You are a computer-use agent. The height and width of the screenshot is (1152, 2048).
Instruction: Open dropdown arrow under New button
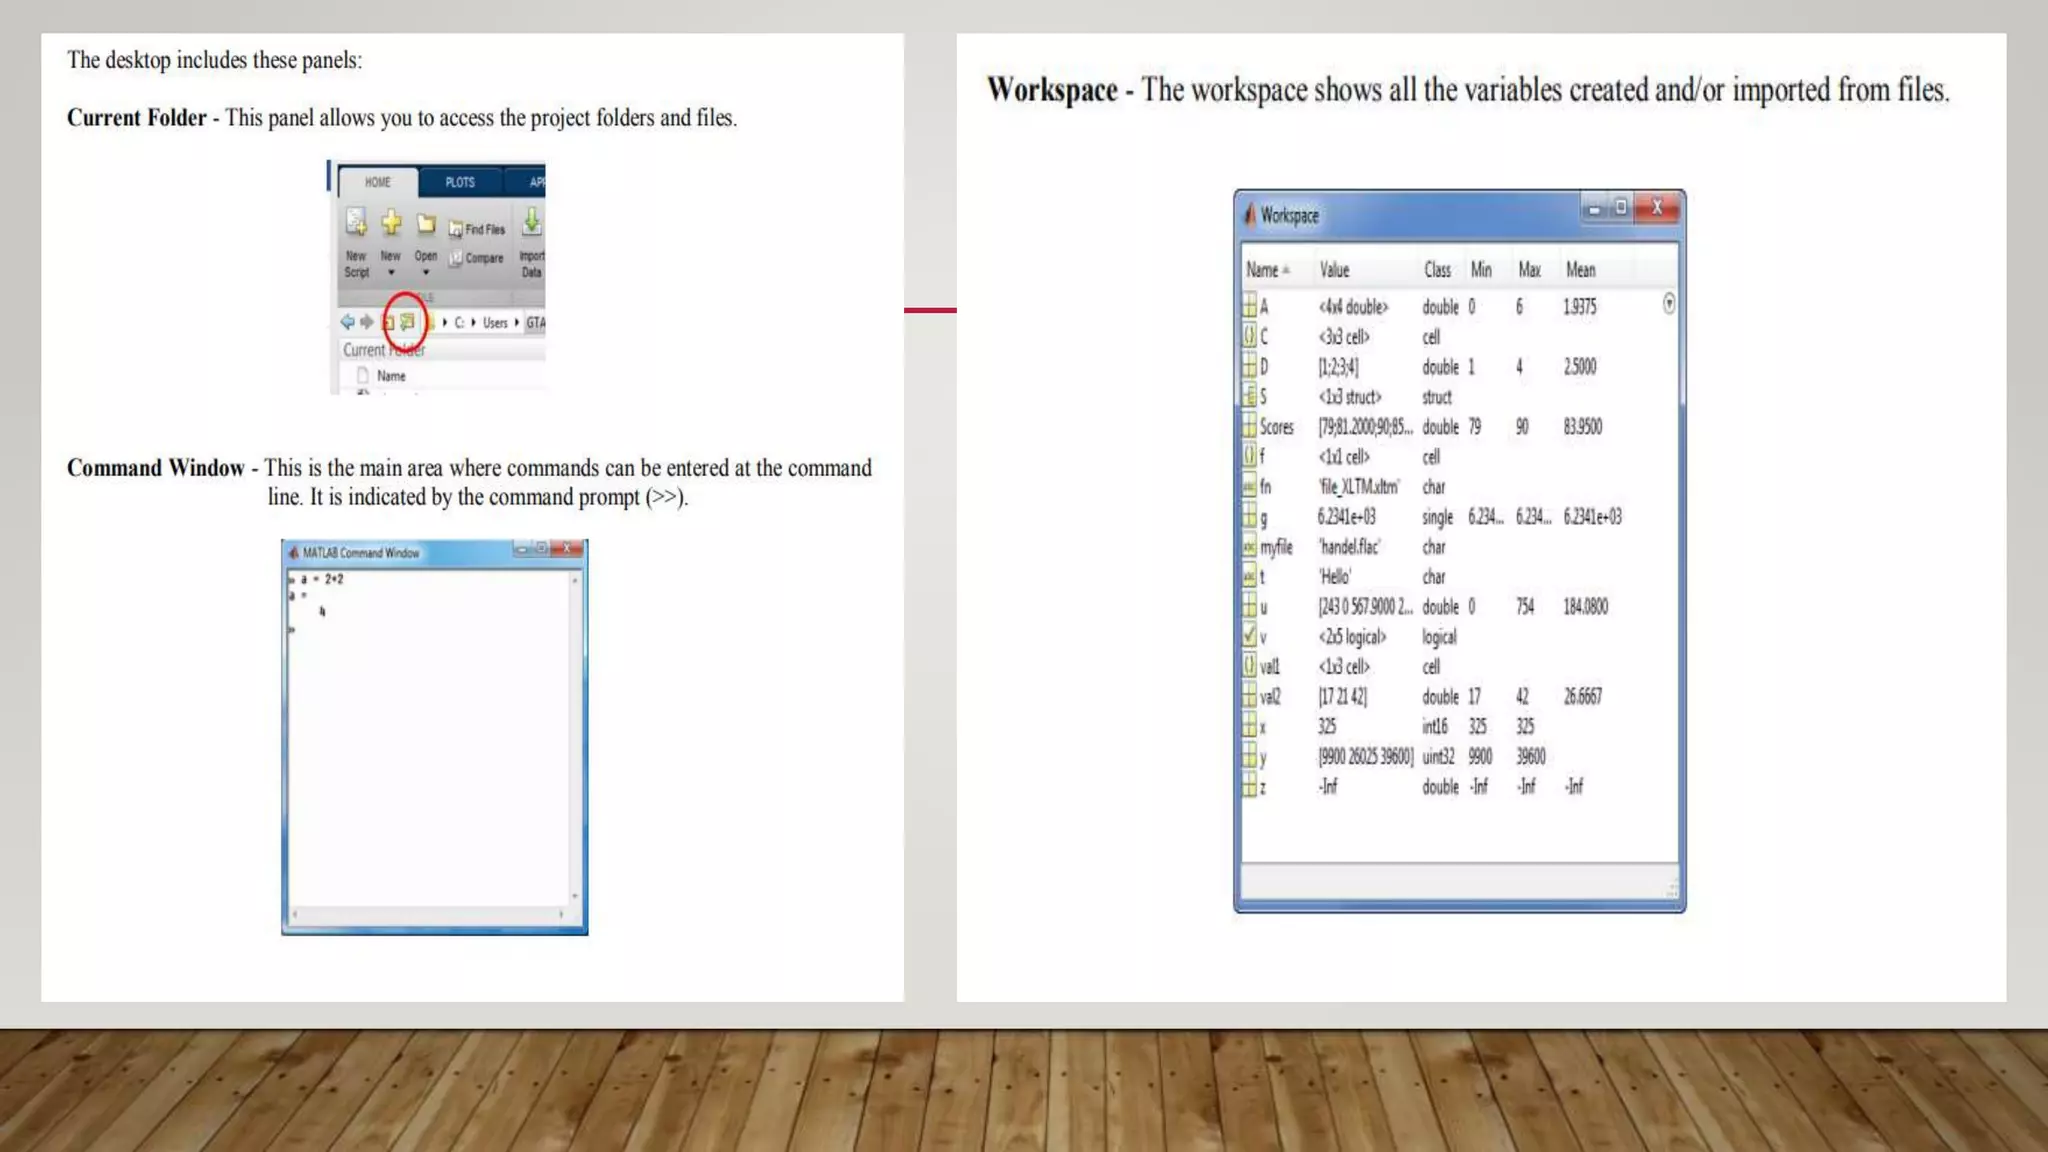(391, 273)
